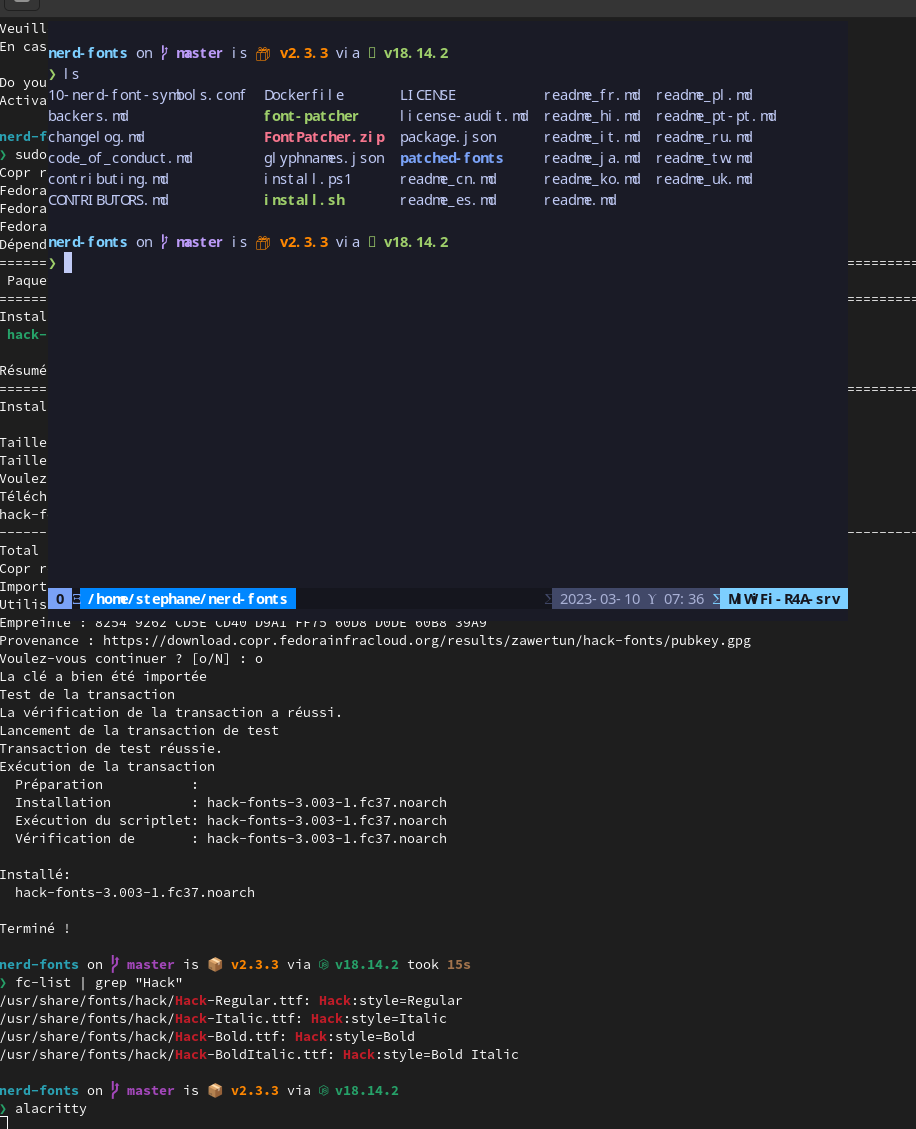Select the file readme_es.md
Image resolution: width=916 pixels, height=1129 pixels.
(x=448, y=199)
